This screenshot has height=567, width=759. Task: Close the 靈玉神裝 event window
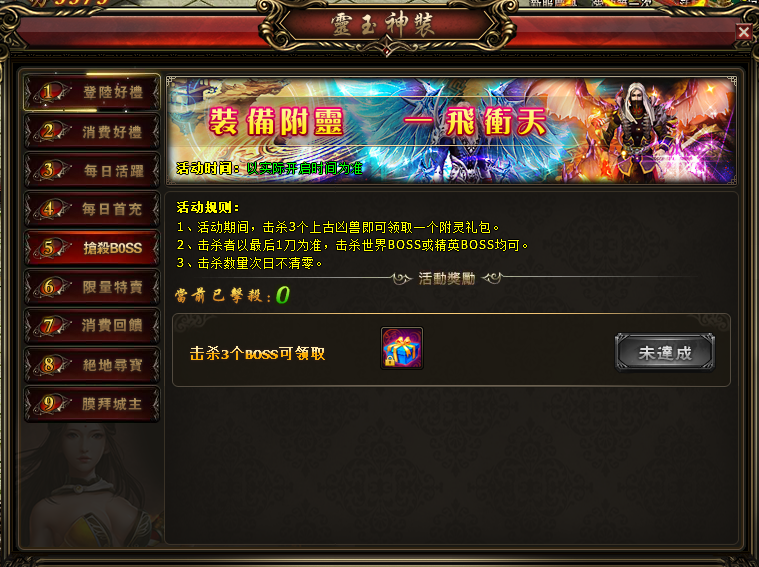pos(744,32)
